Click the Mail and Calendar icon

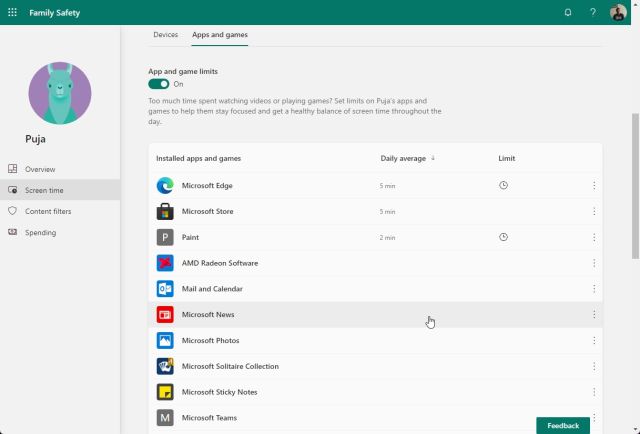pyautogui.click(x=165, y=289)
